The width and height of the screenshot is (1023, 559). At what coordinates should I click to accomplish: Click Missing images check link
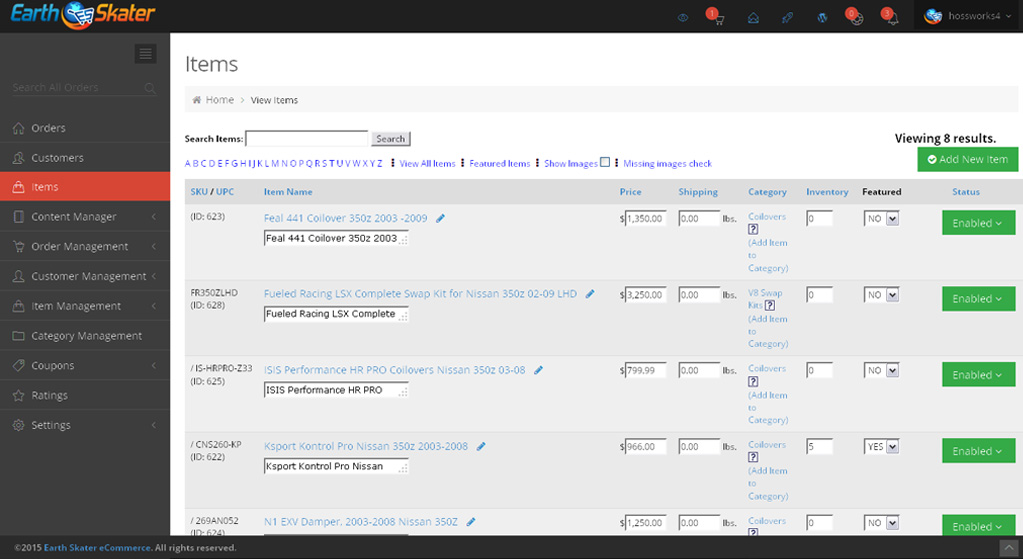click(x=667, y=164)
